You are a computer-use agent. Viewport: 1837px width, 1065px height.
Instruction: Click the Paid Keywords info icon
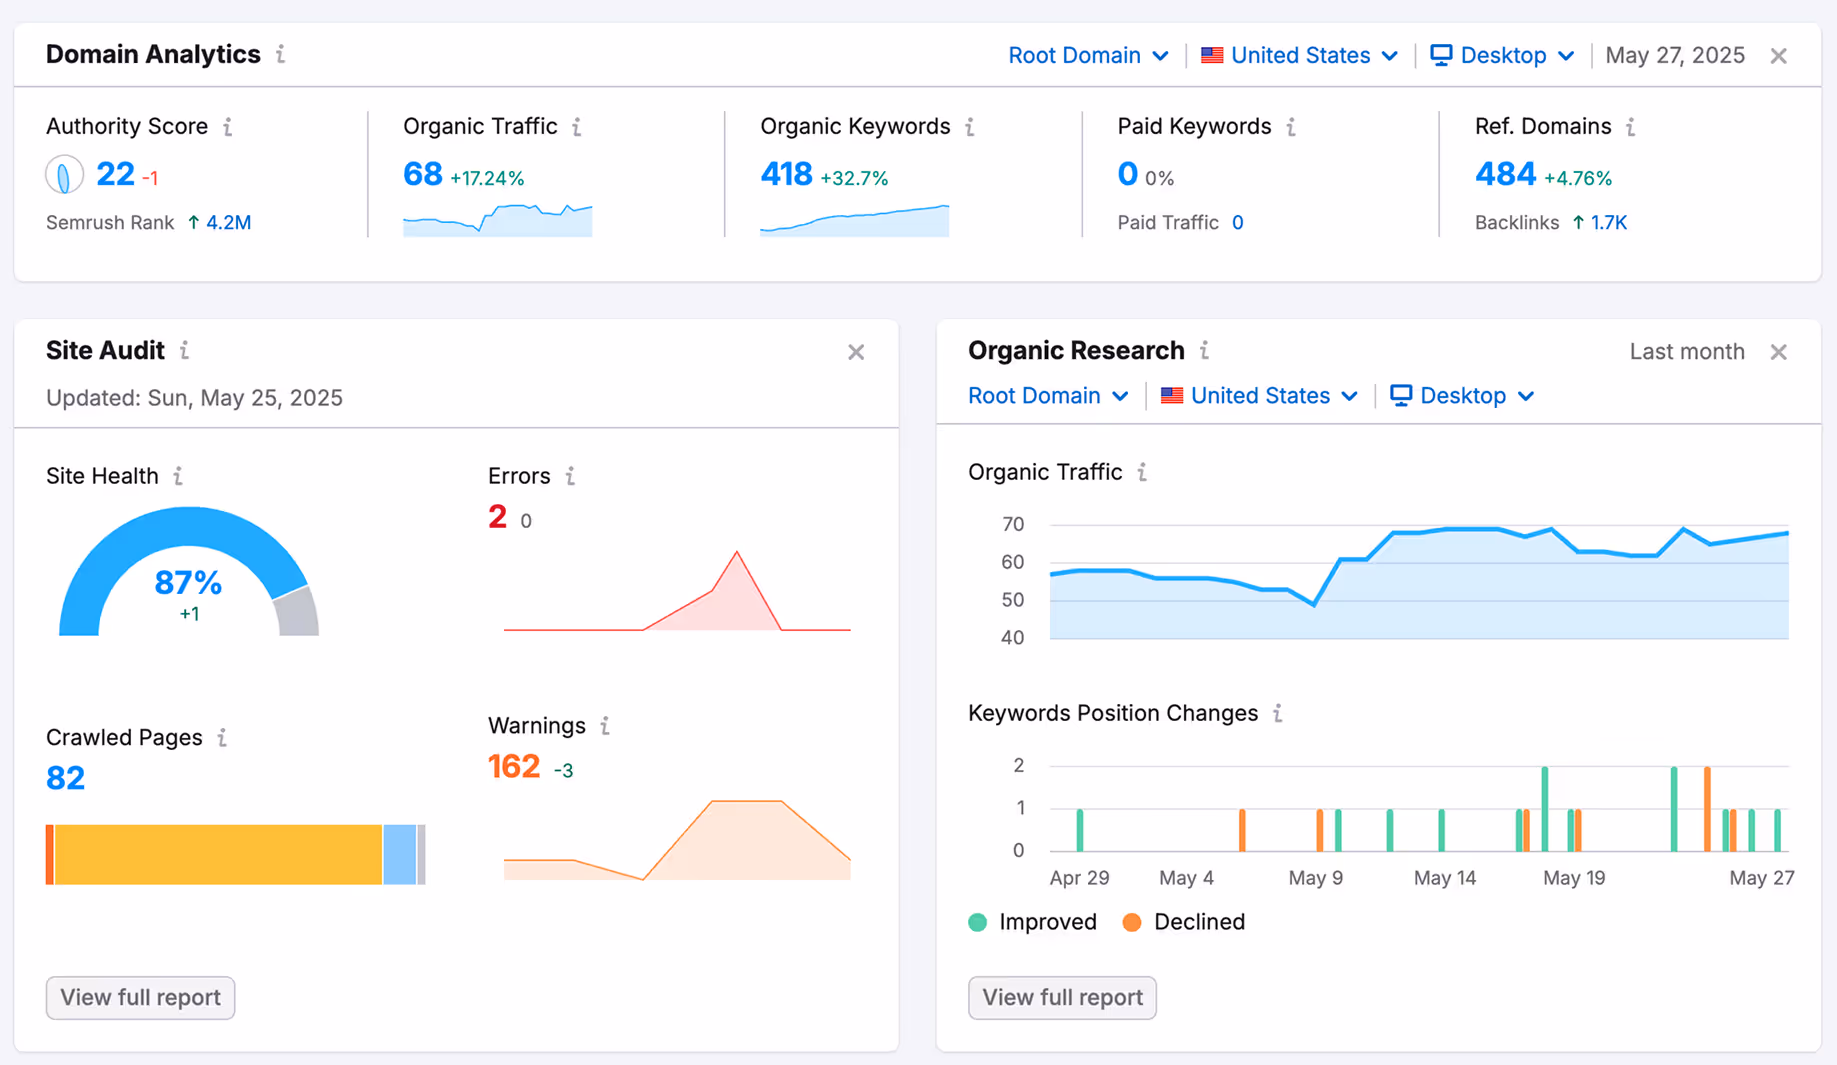1291,127
